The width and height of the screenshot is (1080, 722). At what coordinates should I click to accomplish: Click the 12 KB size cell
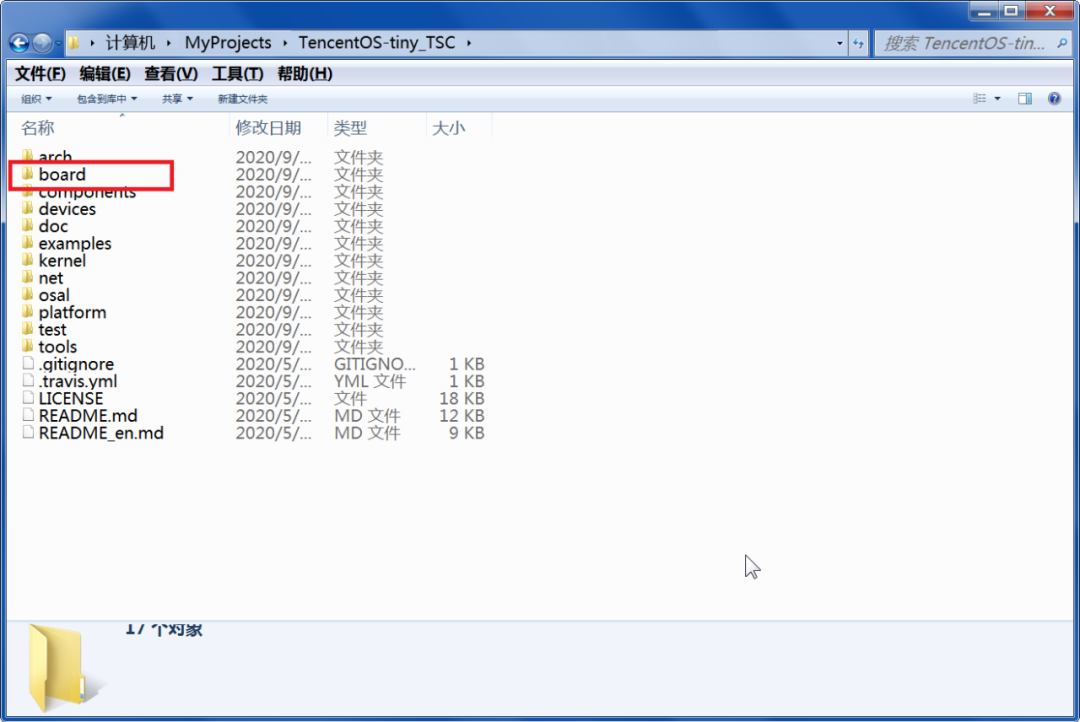point(462,415)
